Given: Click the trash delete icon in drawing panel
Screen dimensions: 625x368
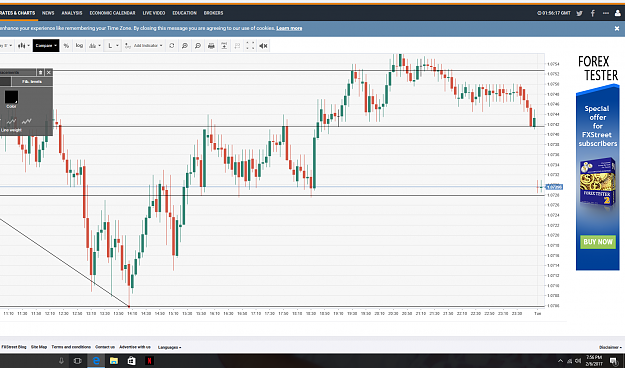Looking at the screenshot, I should click(40, 72).
